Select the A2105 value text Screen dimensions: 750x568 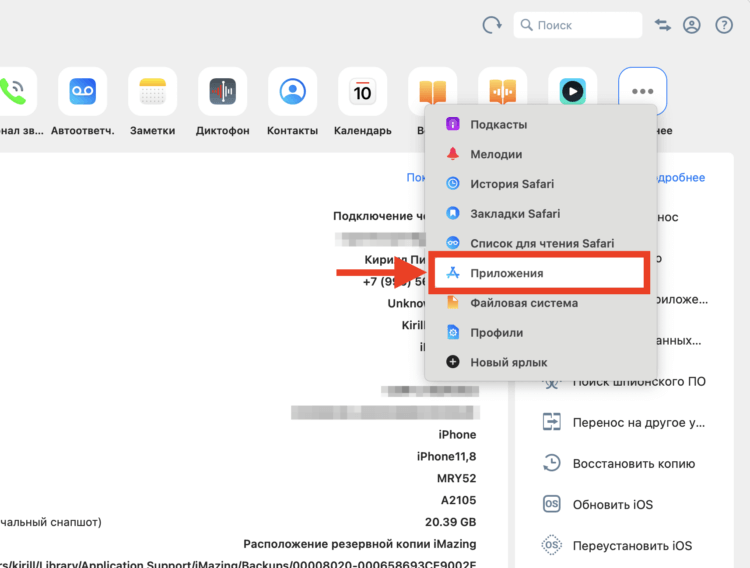tap(458, 501)
